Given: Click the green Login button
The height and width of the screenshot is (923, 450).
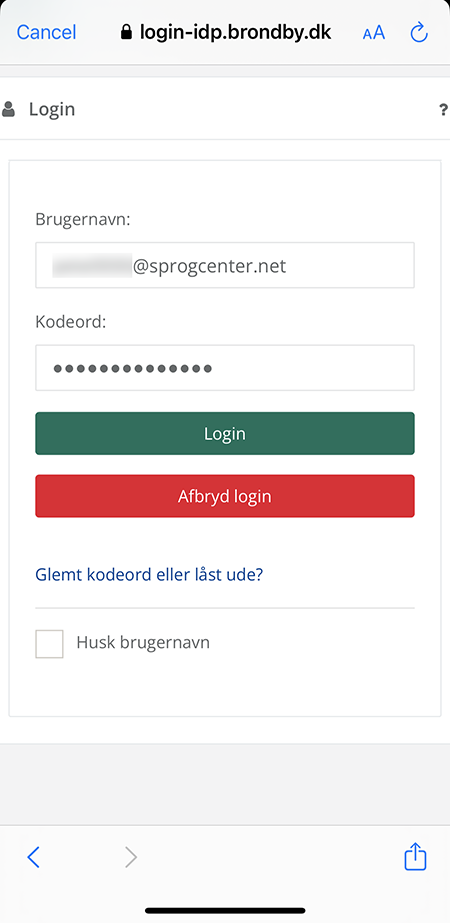Looking at the screenshot, I should click(225, 433).
